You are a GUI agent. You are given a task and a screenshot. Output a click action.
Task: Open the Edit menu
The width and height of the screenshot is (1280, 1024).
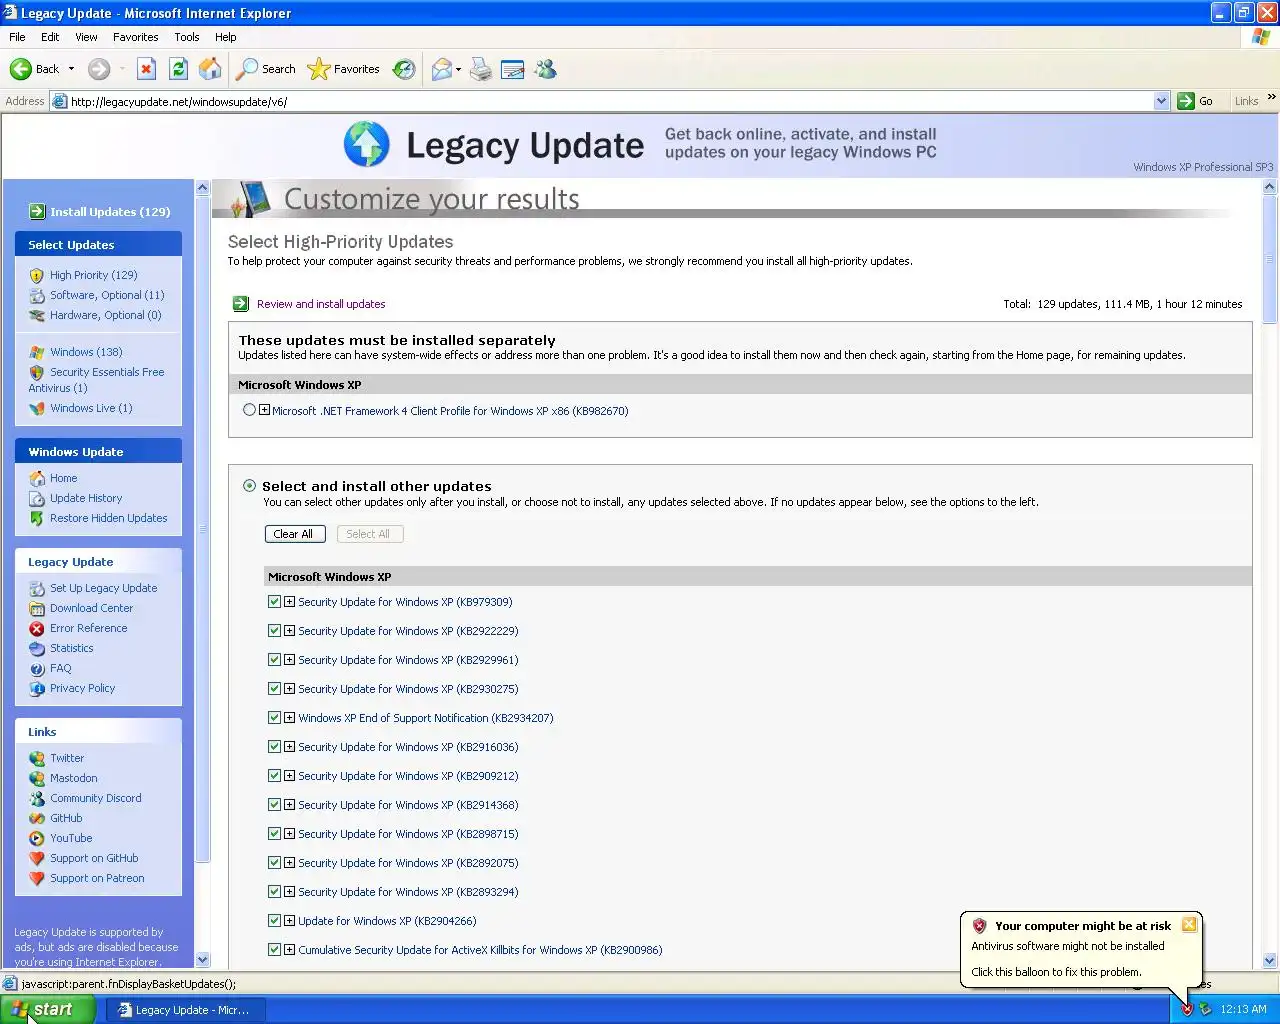(x=50, y=37)
